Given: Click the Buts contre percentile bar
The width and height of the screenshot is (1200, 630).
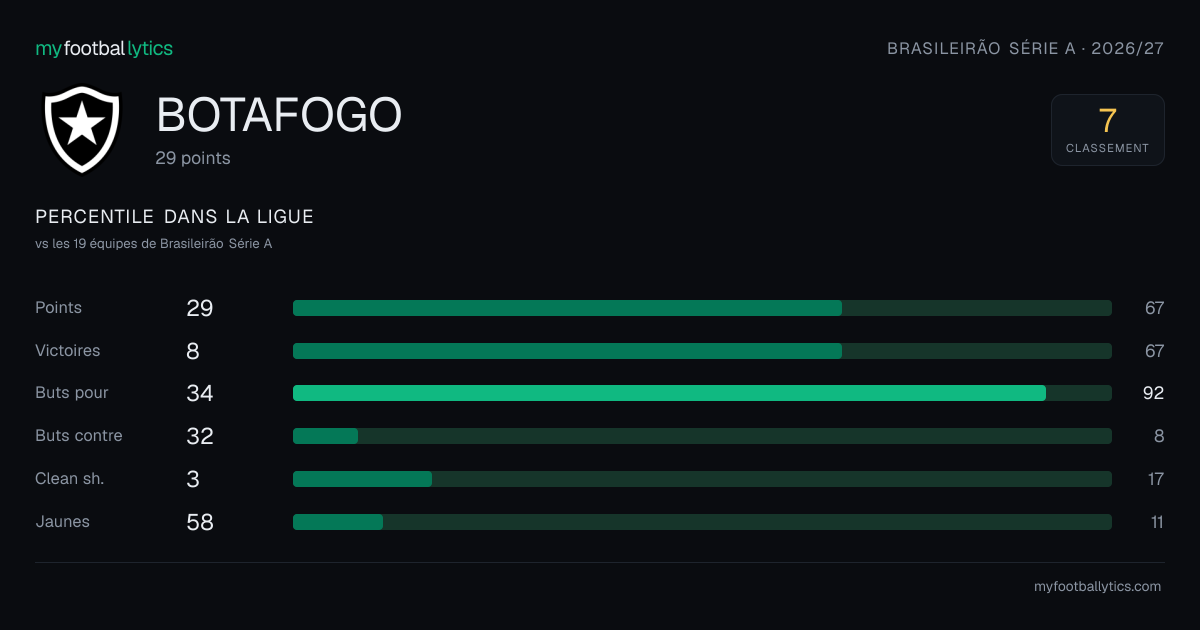Looking at the screenshot, I should click(702, 436).
